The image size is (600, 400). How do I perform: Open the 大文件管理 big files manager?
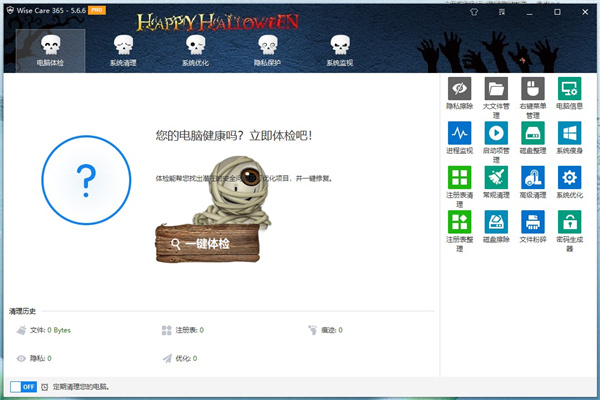(496, 88)
